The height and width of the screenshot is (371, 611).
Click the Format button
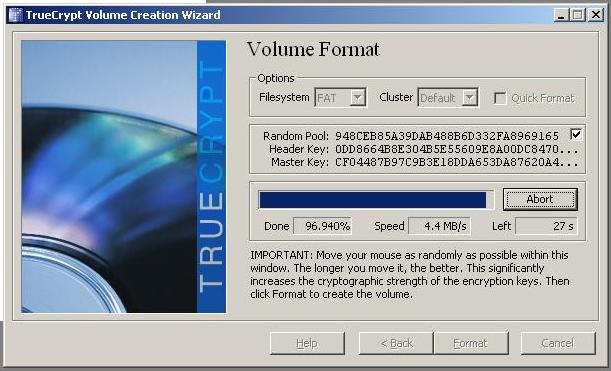[471, 343]
